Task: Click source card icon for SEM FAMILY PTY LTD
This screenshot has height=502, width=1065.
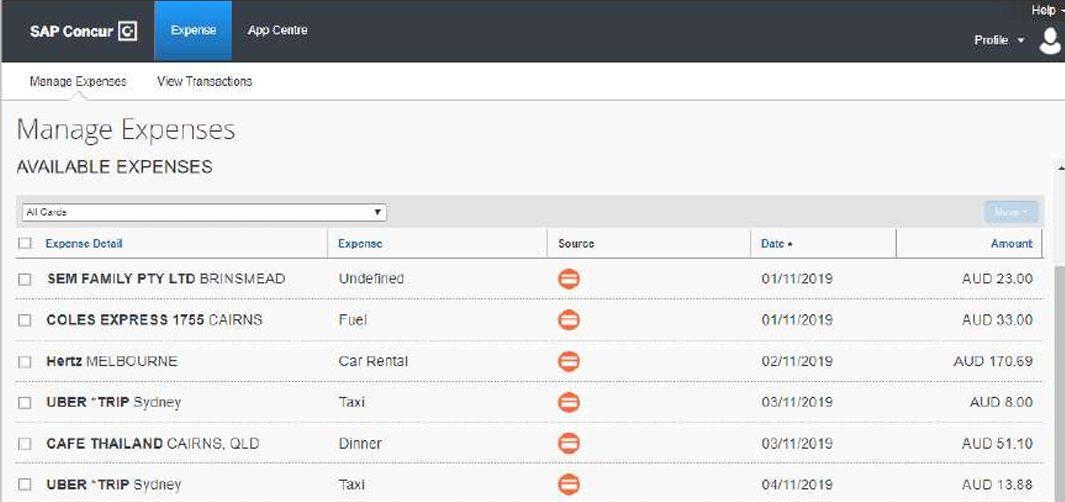Action: [568, 279]
